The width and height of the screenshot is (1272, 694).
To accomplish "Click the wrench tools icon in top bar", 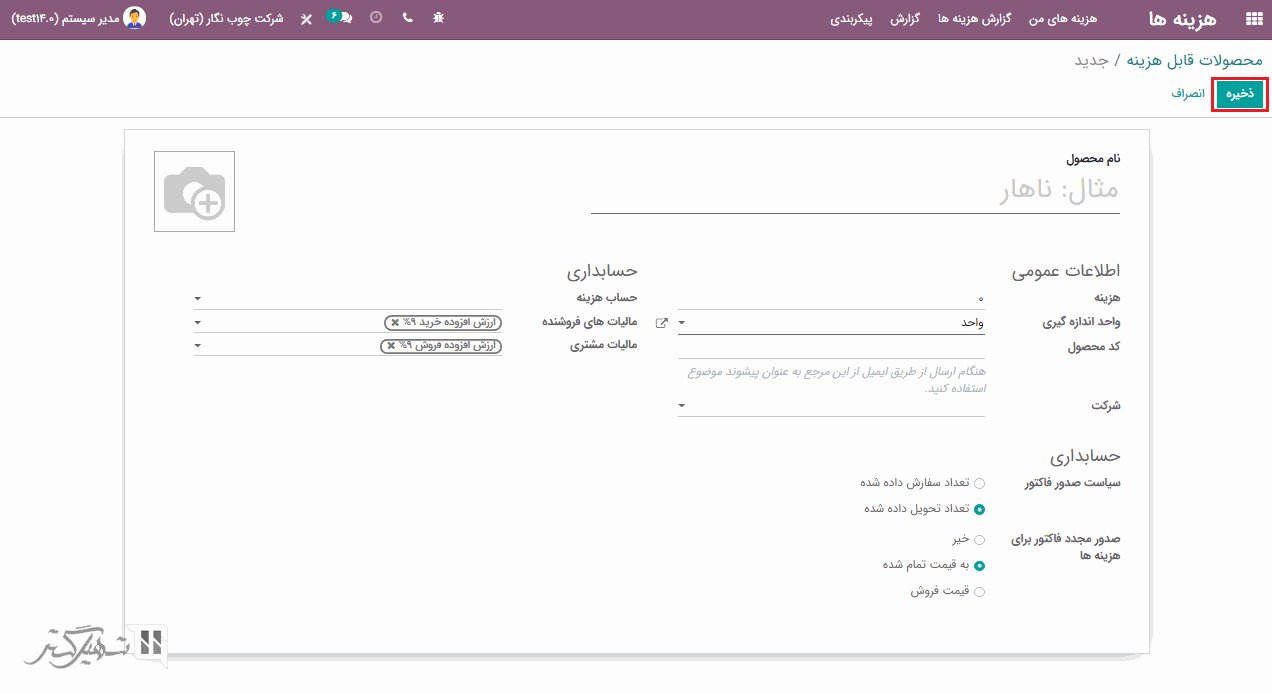I will tap(306, 19).
